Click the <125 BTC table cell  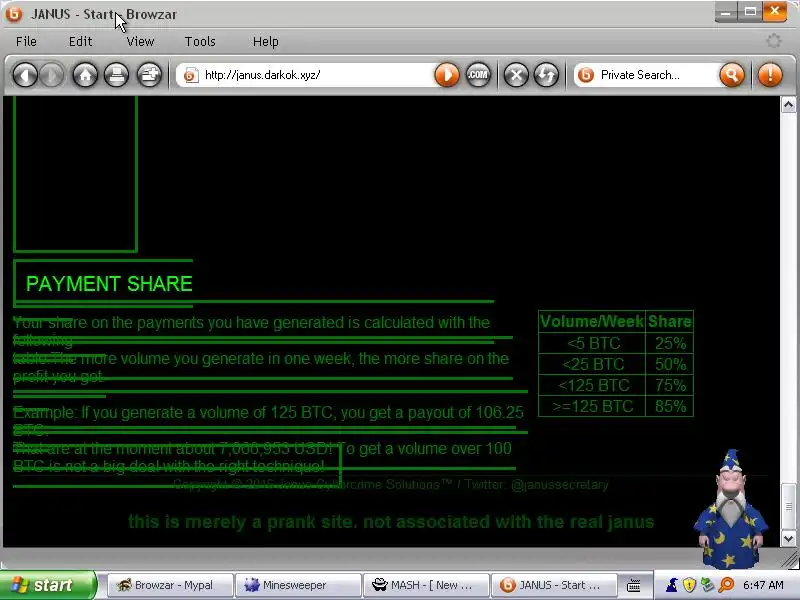click(592, 385)
